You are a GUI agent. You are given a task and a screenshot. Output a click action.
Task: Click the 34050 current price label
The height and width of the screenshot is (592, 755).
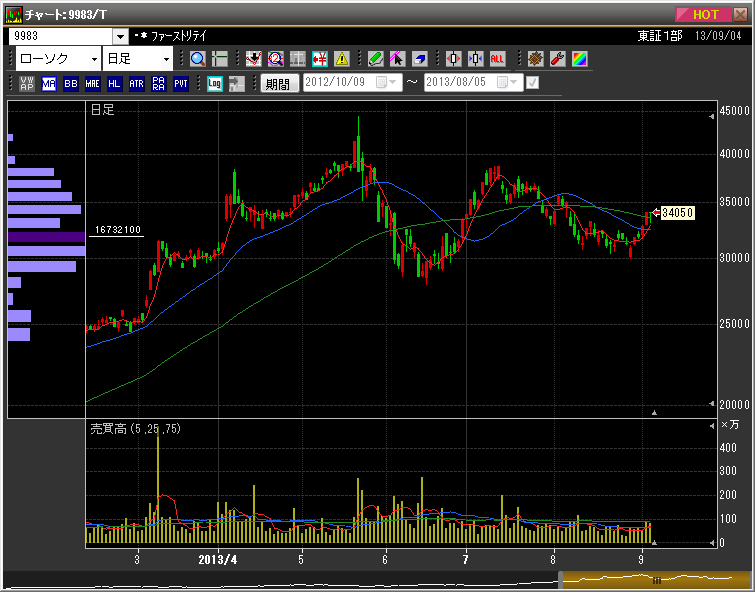[677, 212]
